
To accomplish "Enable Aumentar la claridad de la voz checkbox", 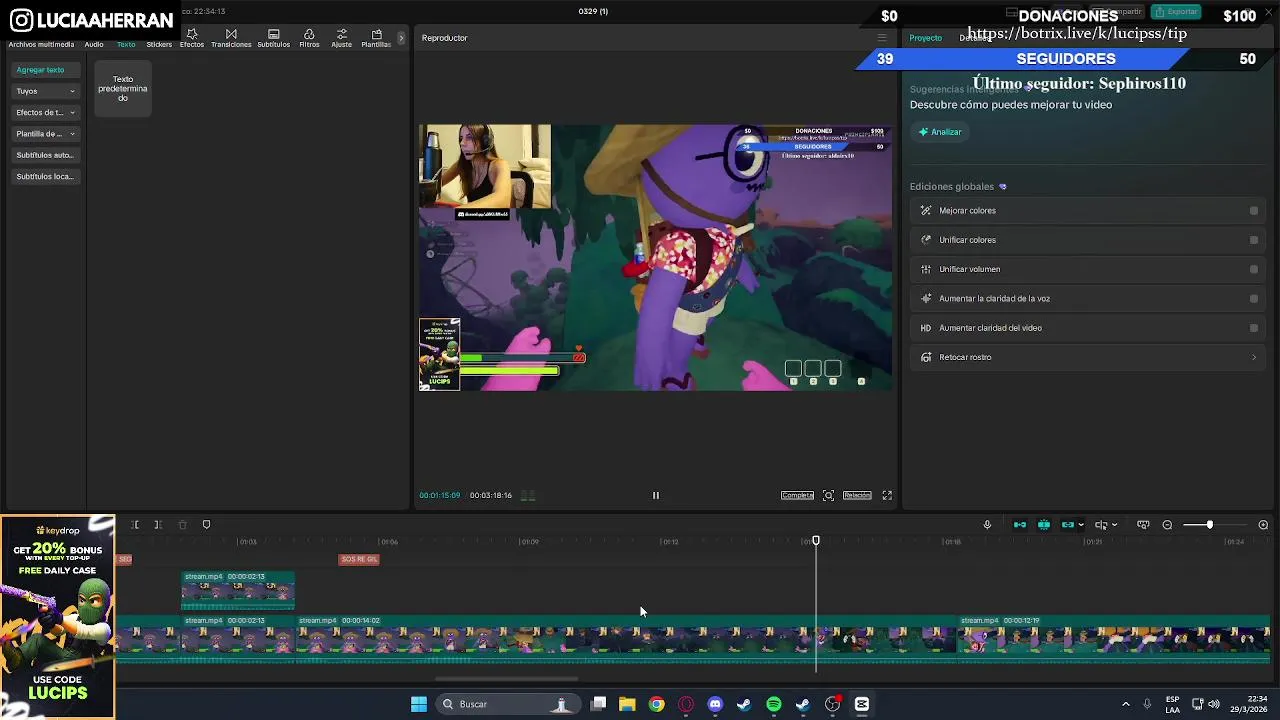I will [1254, 298].
